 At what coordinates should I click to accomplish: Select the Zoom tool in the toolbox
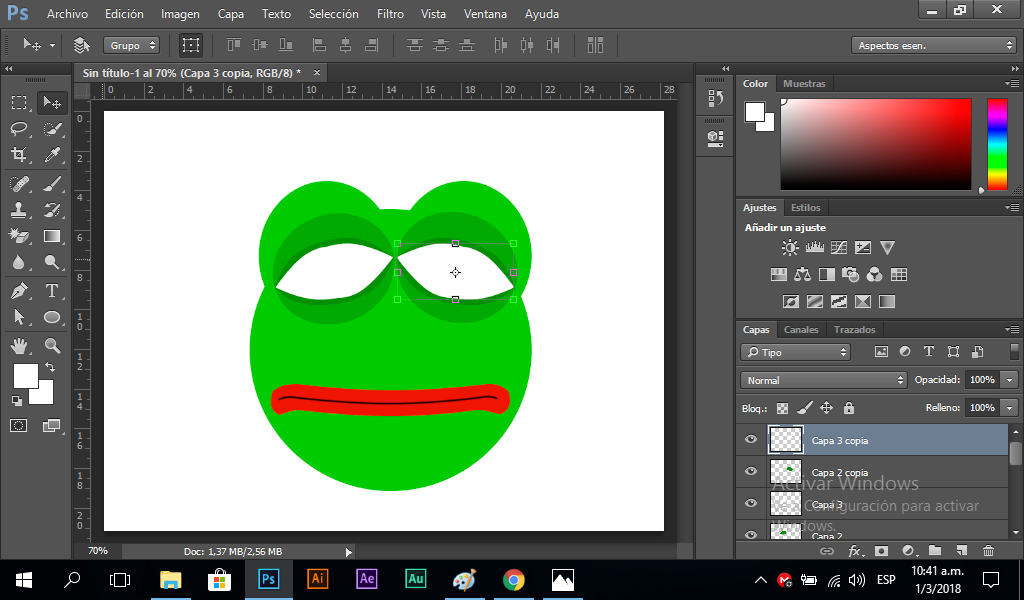coord(52,345)
